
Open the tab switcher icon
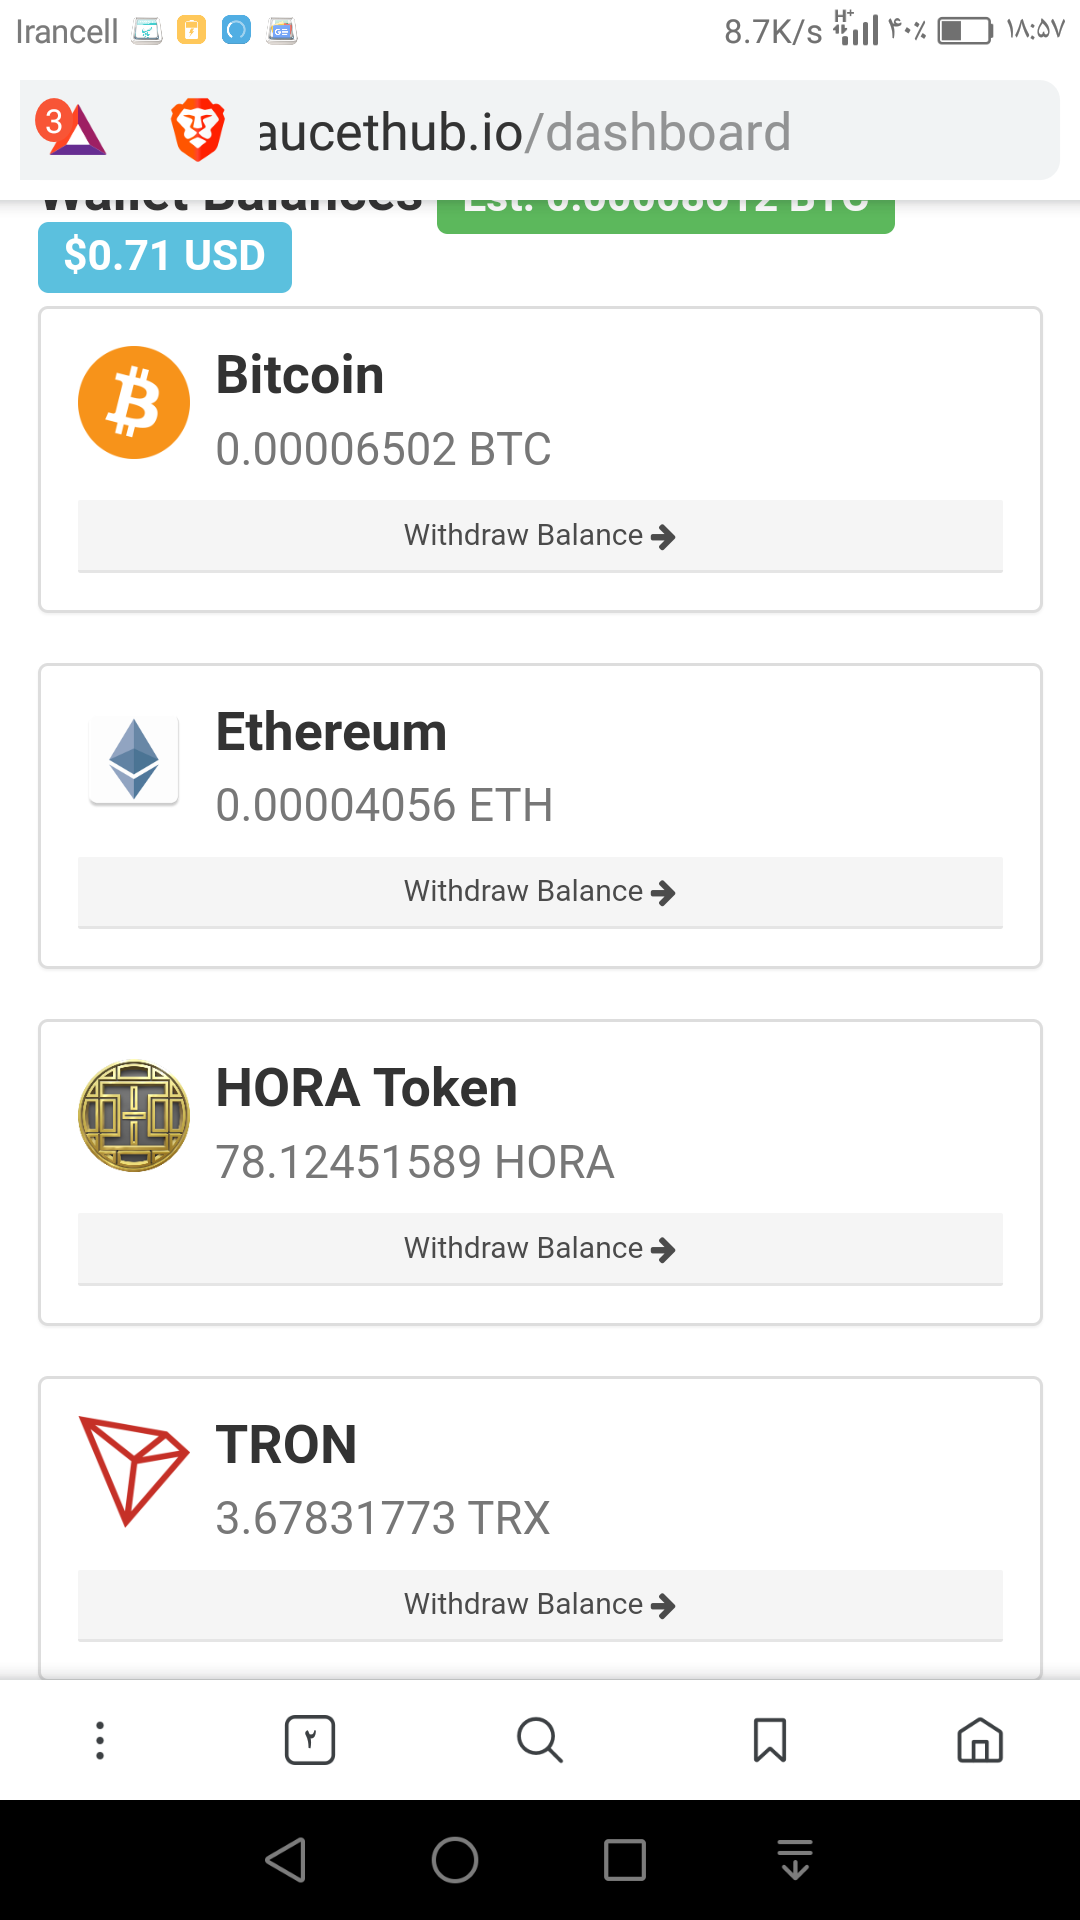pyautogui.click(x=310, y=1740)
